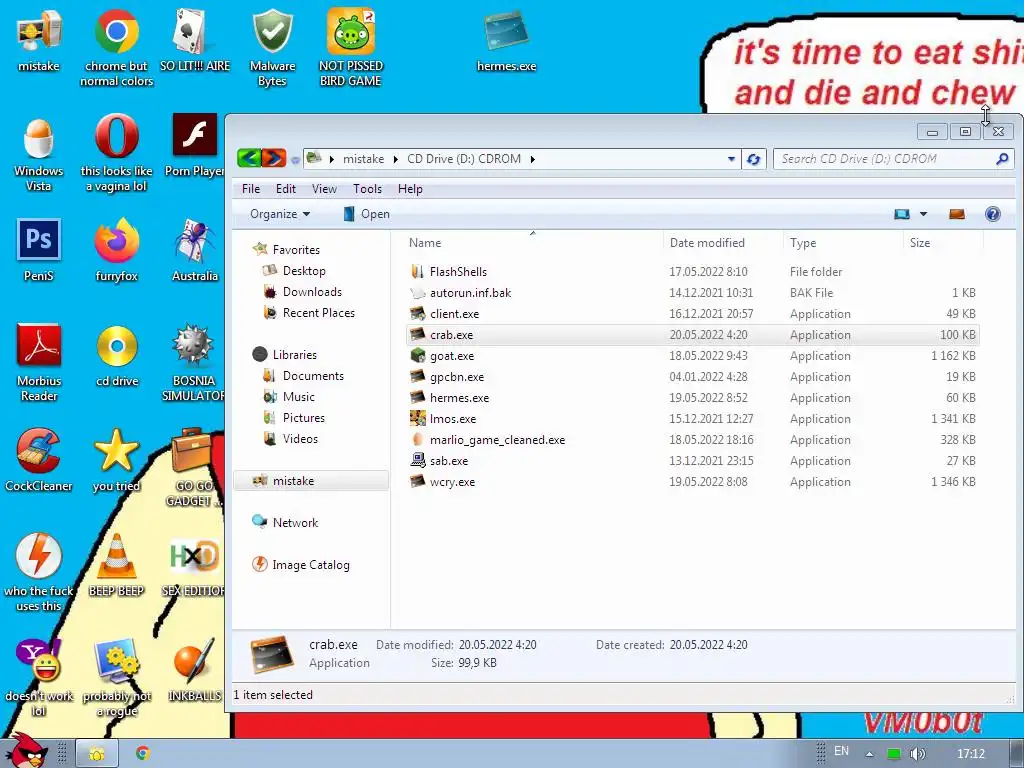
Task: Open the Edit menu
Action: tap(286, 189)
